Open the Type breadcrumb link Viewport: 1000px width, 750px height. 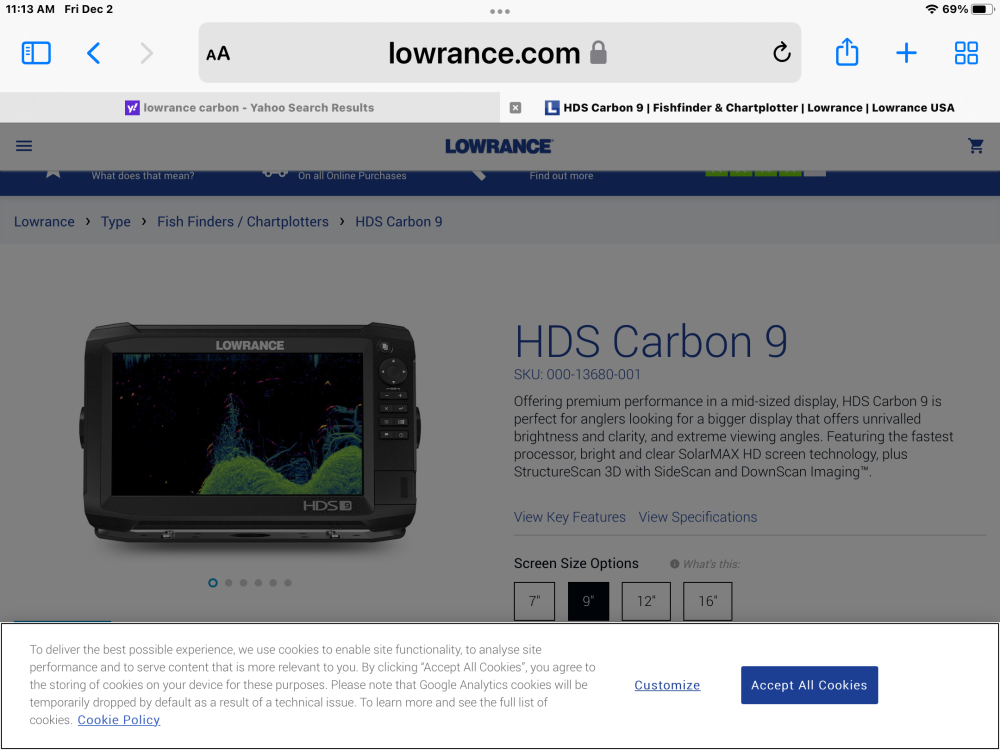[x=115, y=222]
